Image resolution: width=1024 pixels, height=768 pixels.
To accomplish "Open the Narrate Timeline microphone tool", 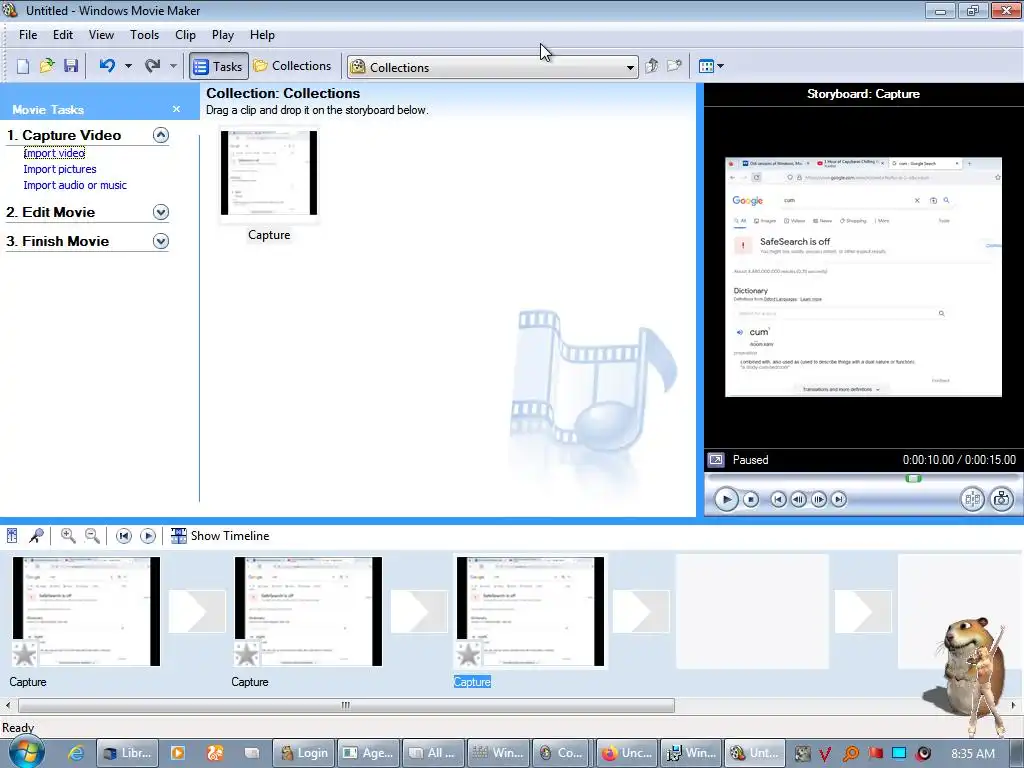I will tap(37, 536).
